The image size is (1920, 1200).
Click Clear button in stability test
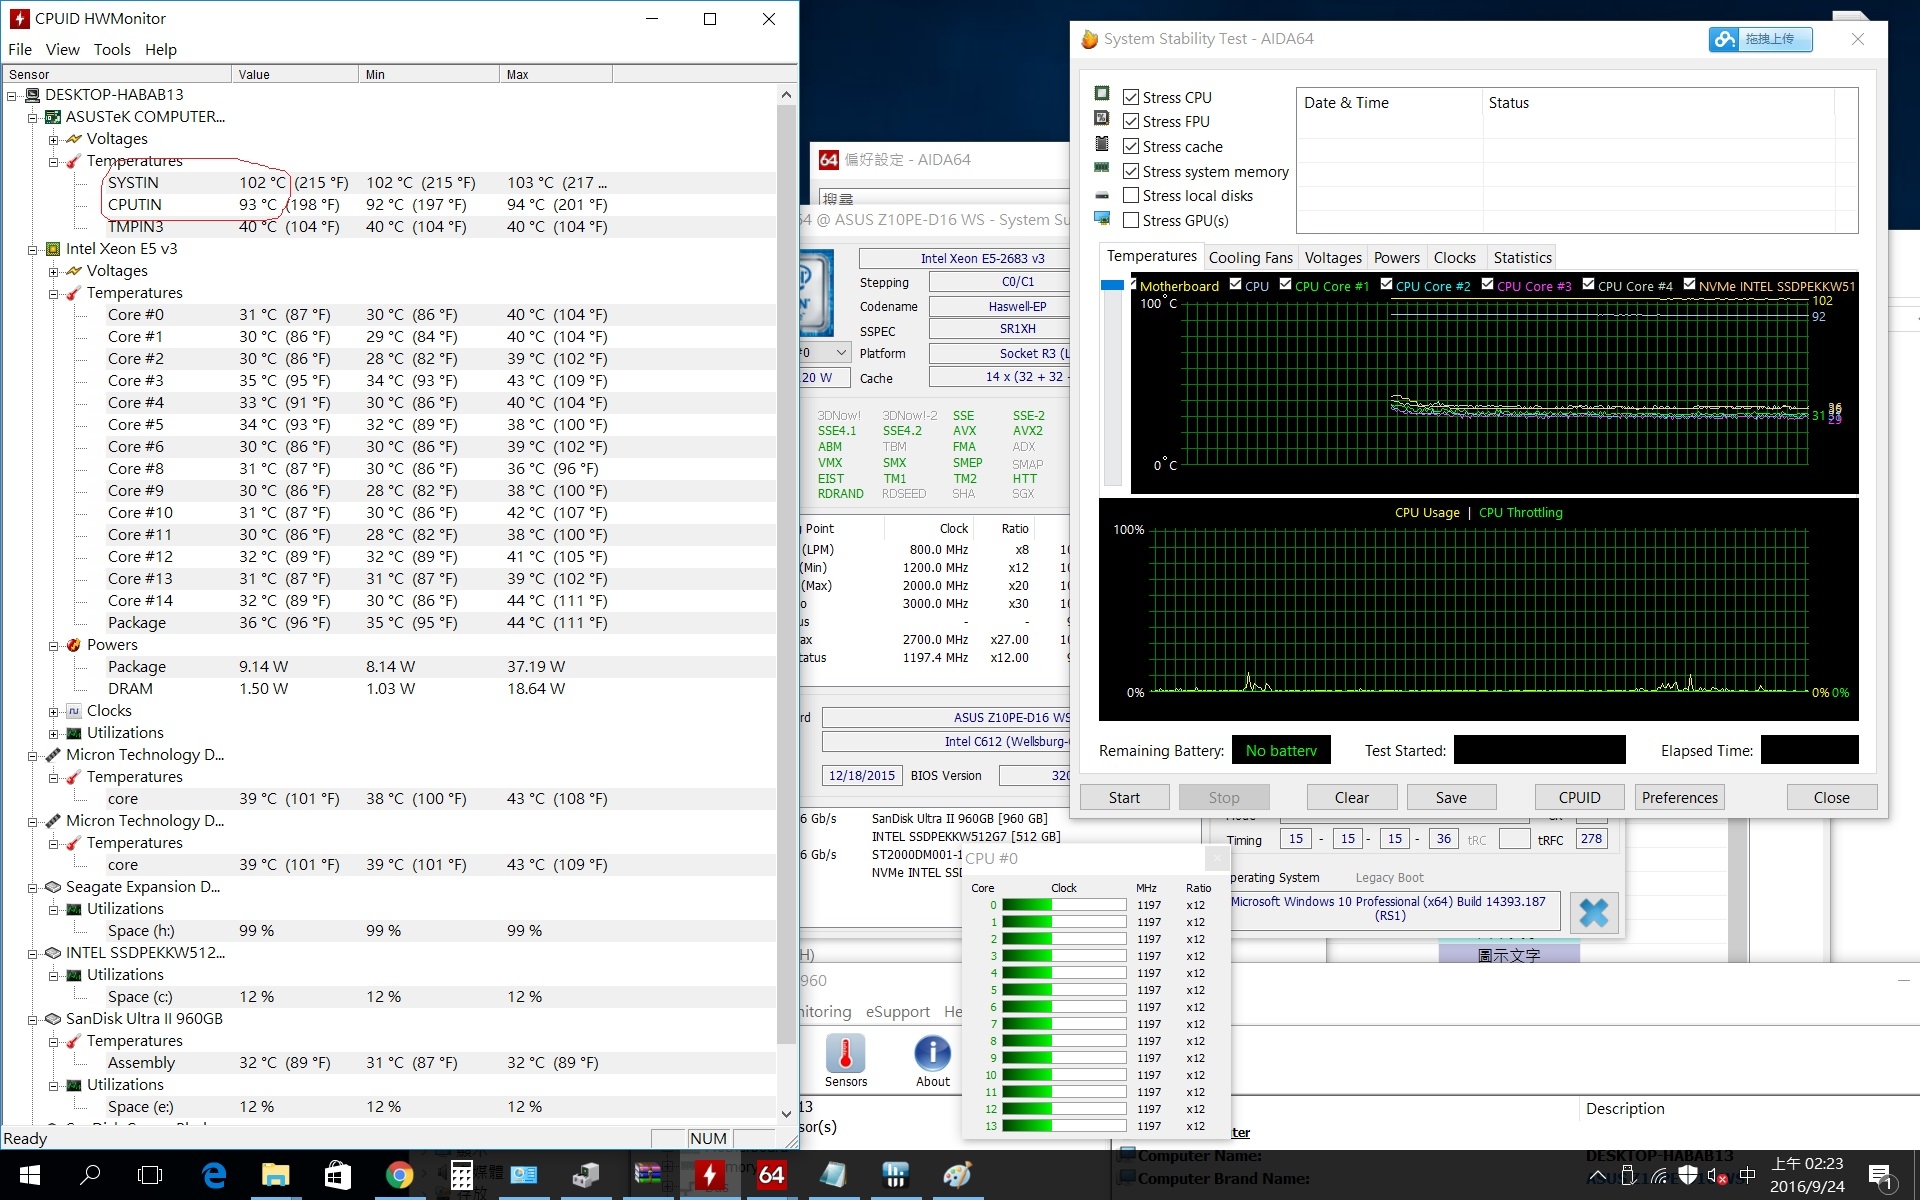click(1351, 797)
